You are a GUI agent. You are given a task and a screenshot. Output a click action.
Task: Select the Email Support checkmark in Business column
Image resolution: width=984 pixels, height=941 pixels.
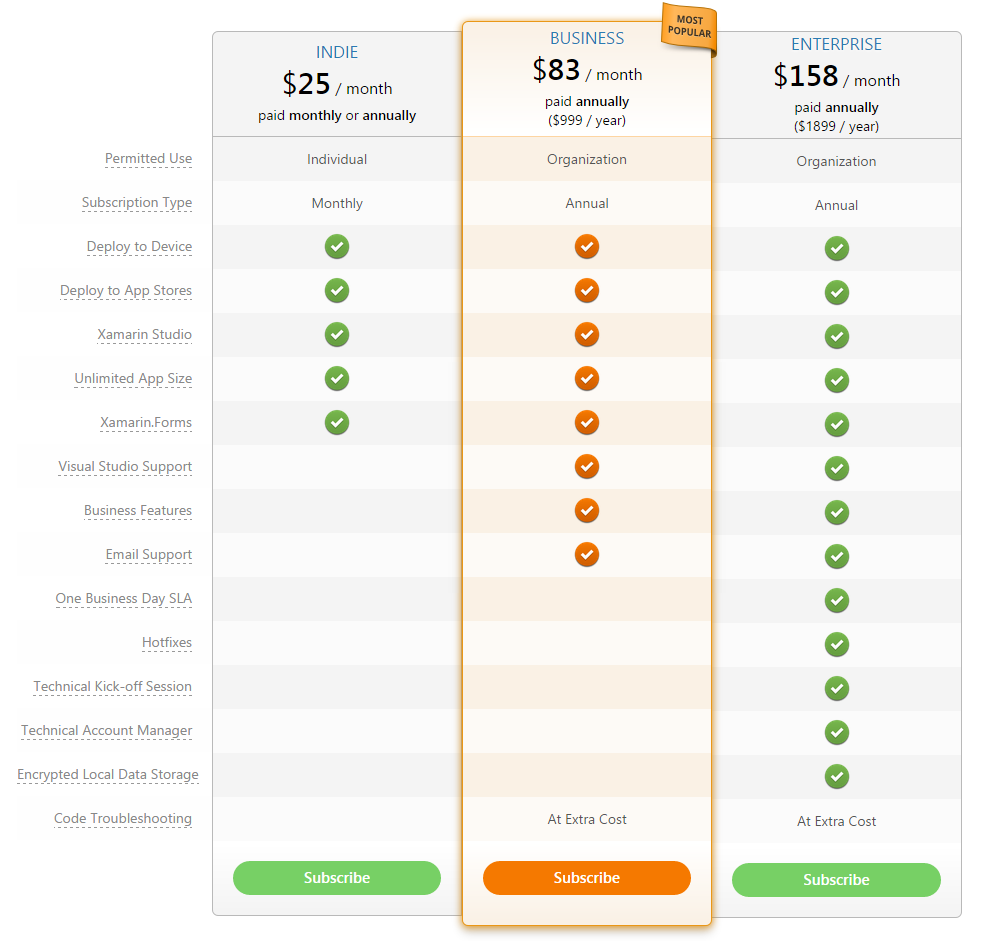[587, 555]
